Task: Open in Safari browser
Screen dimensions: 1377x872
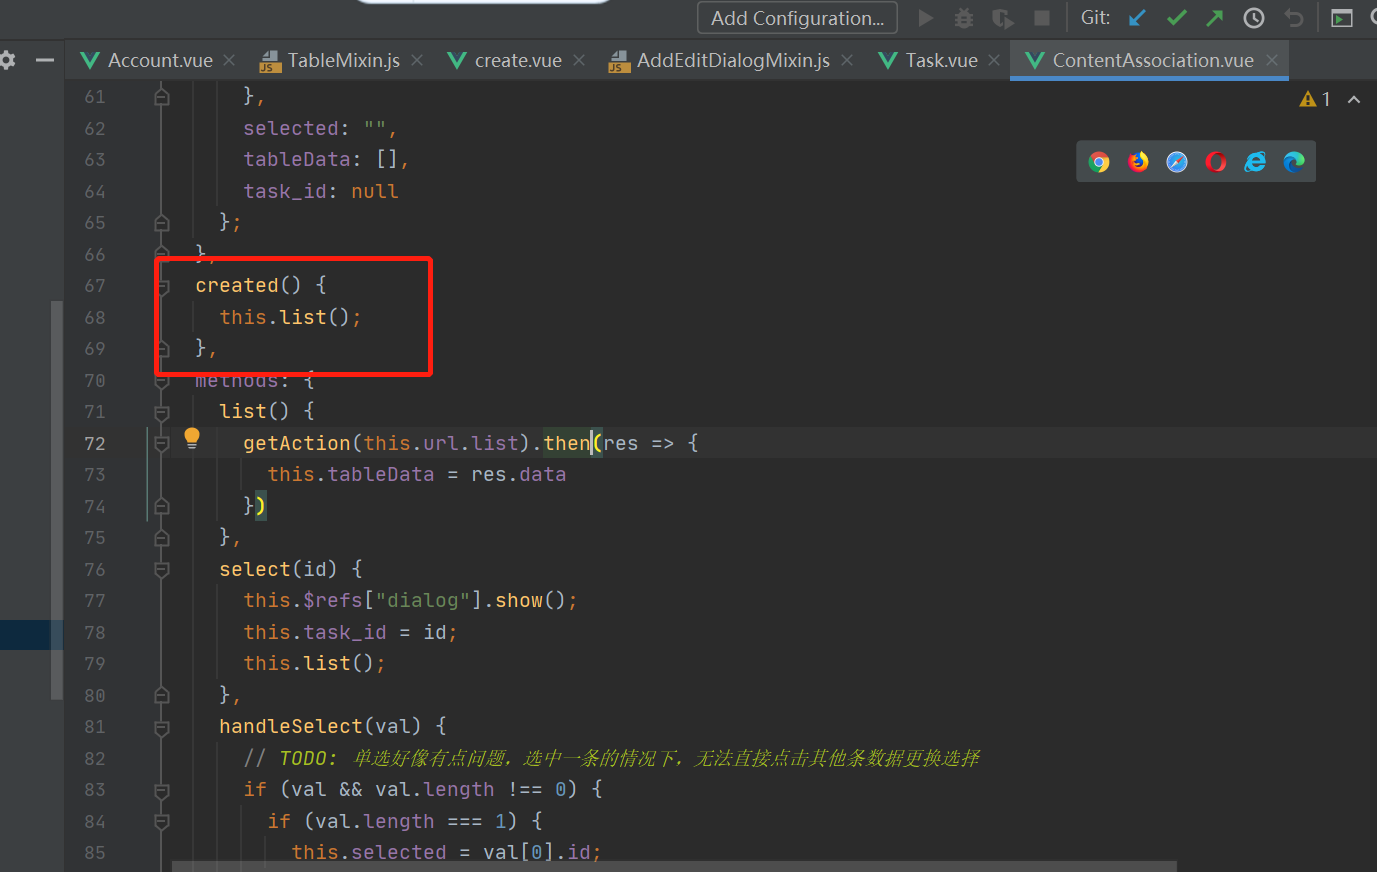Action: pos(1177,162)
